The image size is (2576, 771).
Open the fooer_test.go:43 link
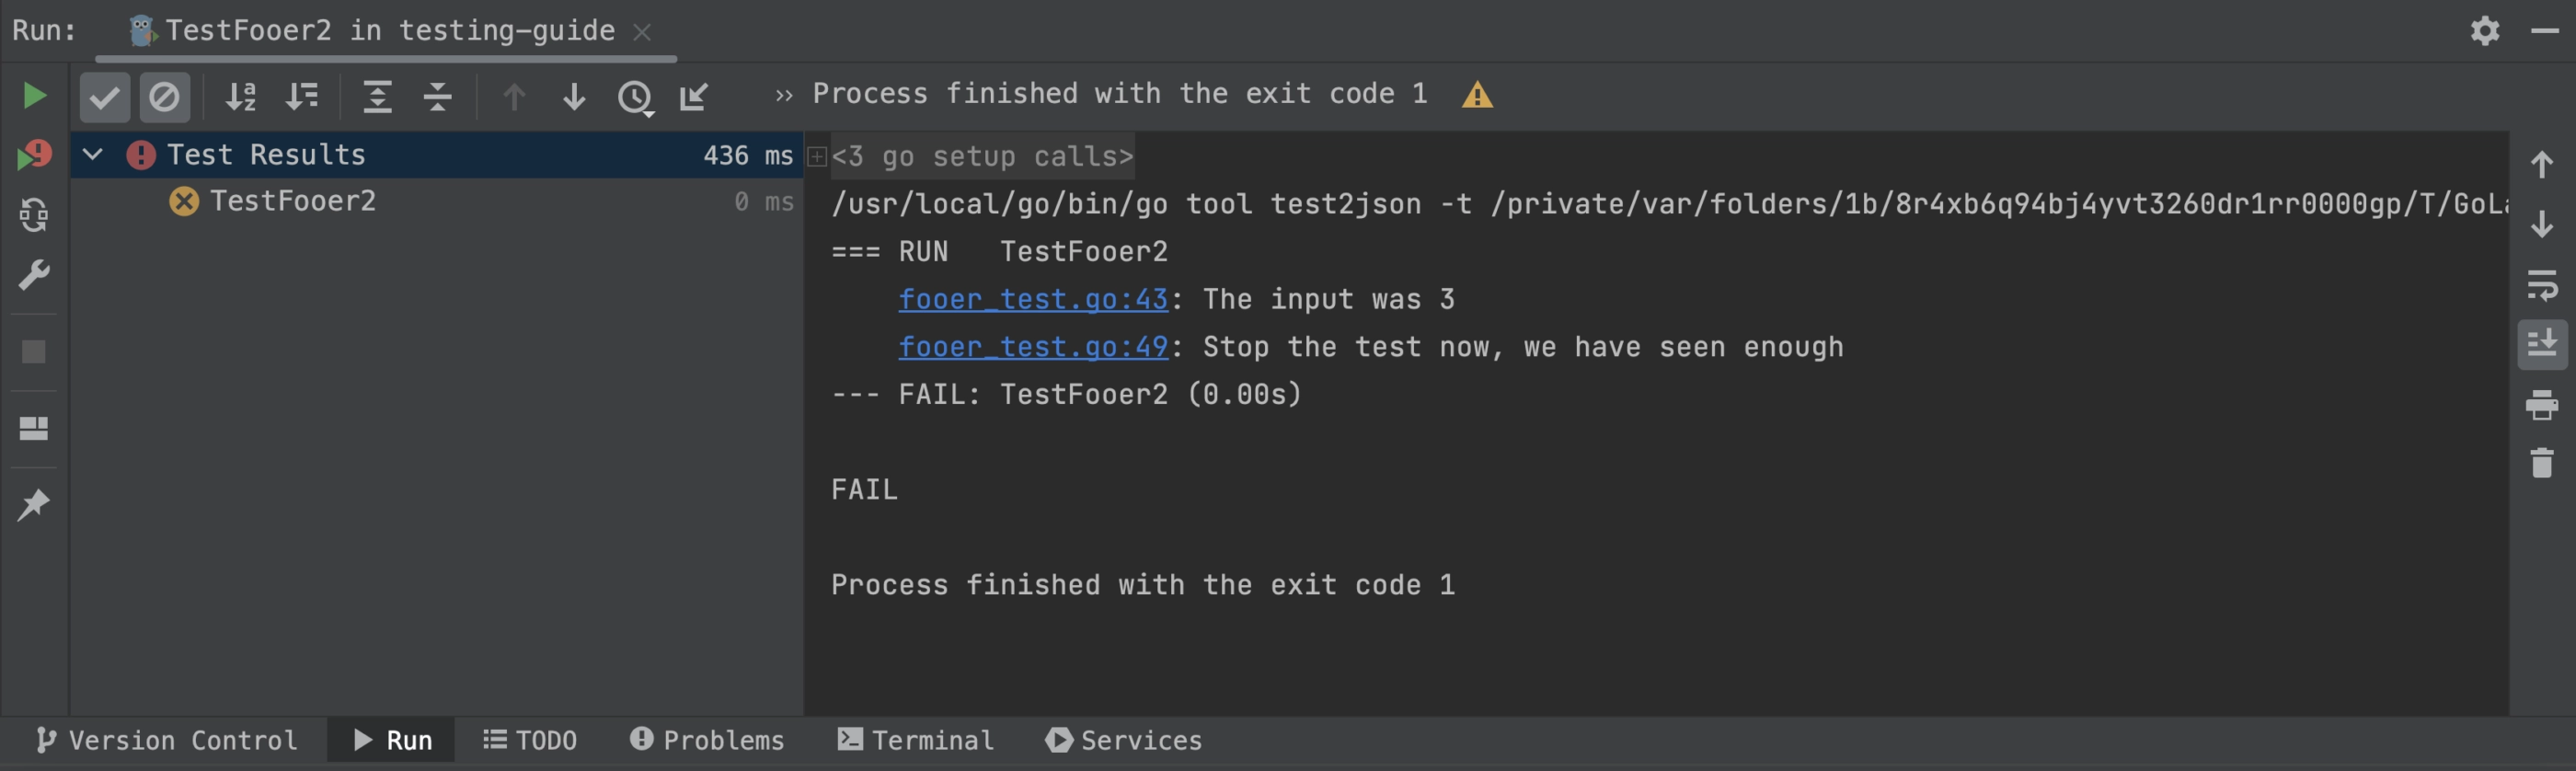1033,299
